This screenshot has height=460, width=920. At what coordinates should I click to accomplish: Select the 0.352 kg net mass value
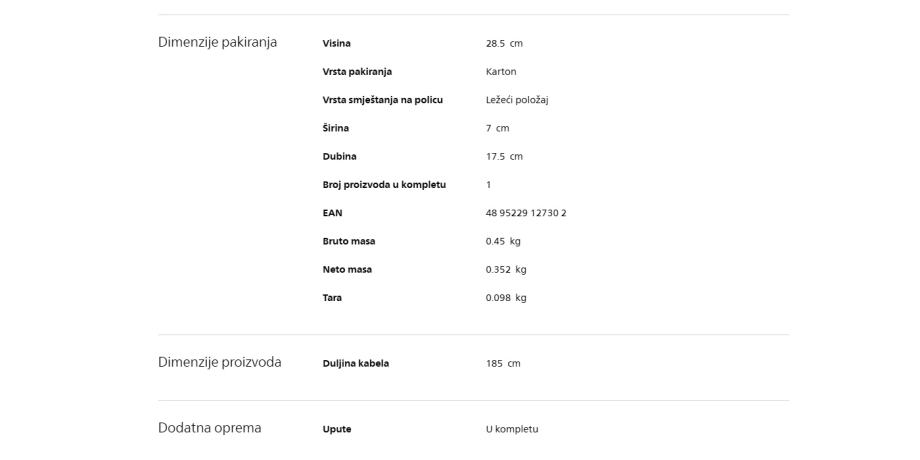tap(506, 270)
